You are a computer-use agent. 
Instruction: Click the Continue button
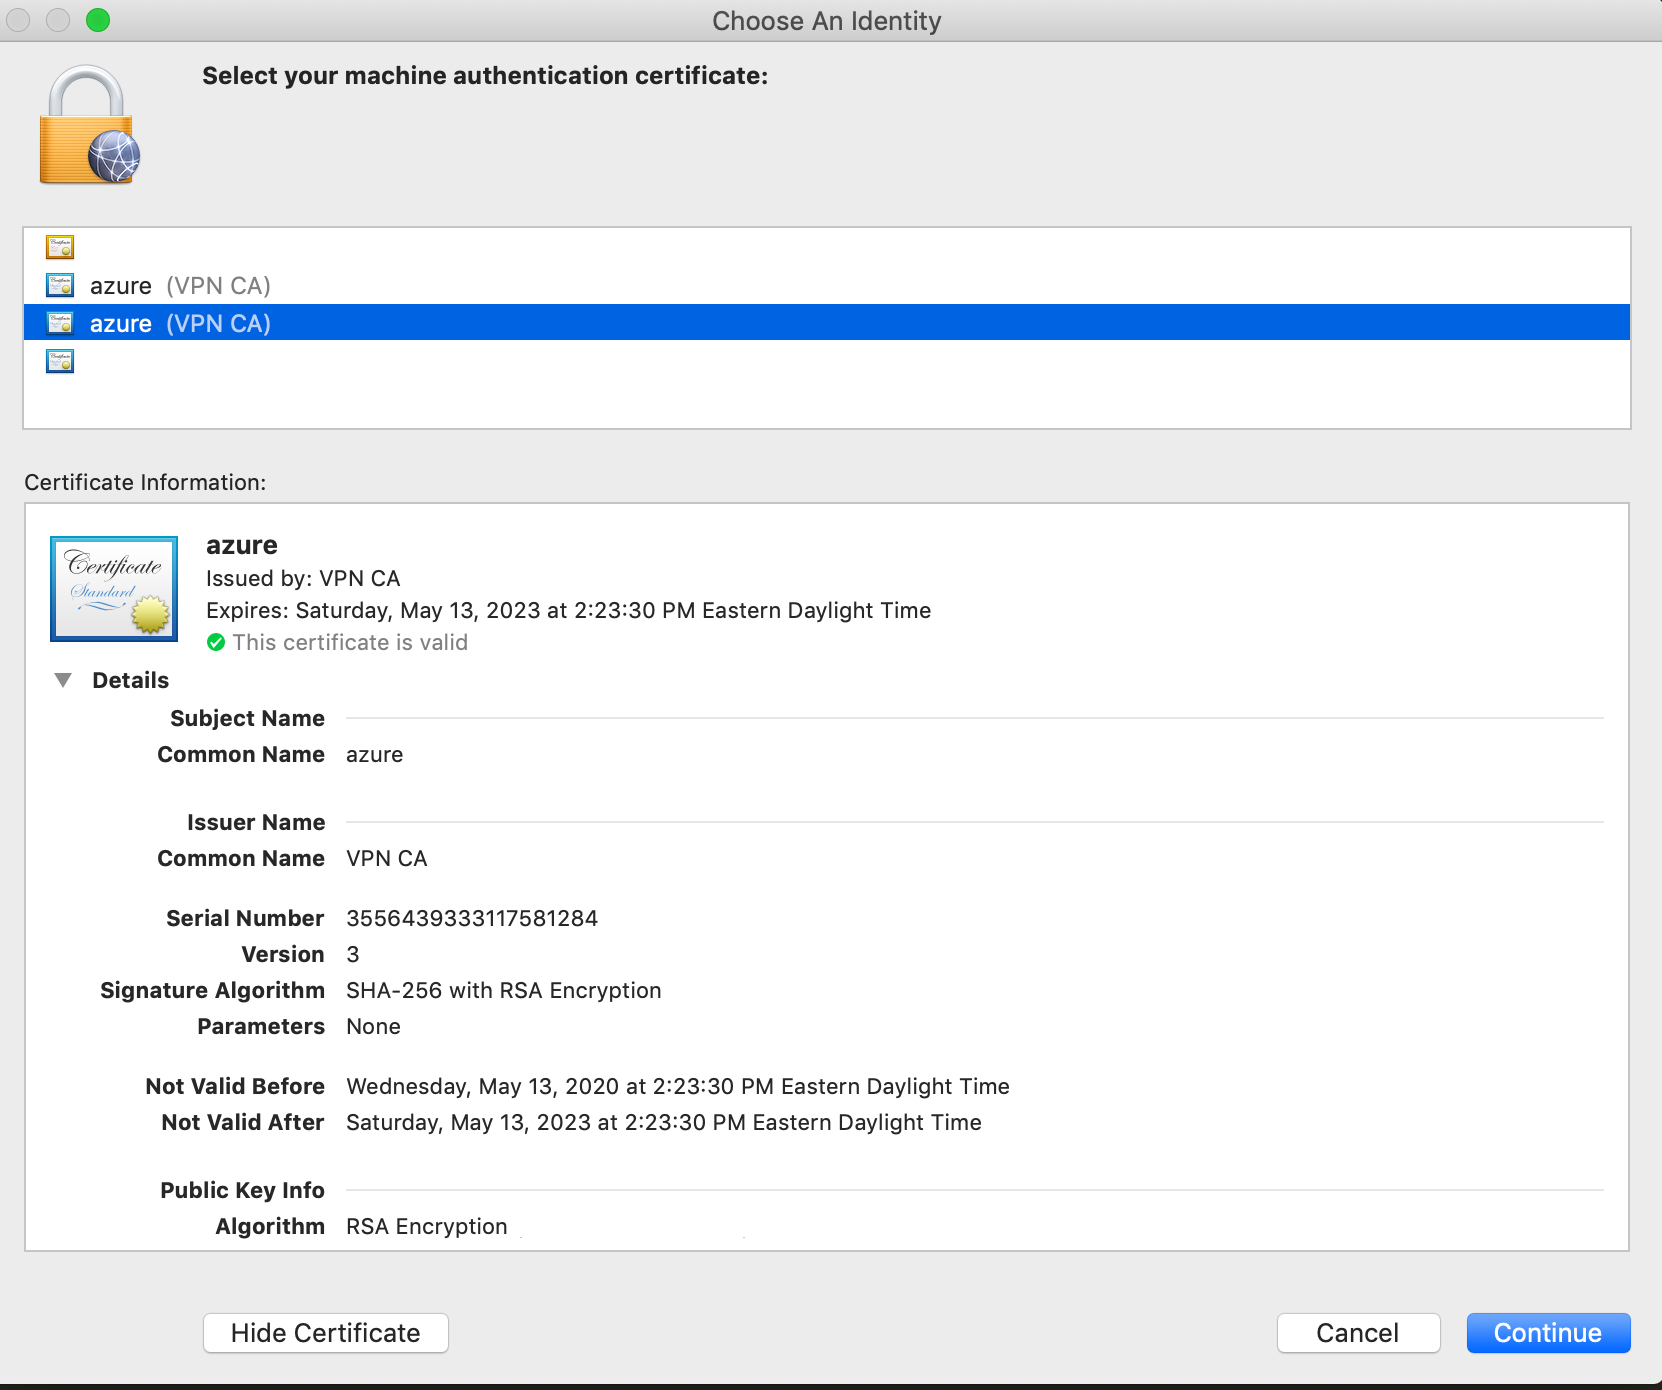1547,1332
